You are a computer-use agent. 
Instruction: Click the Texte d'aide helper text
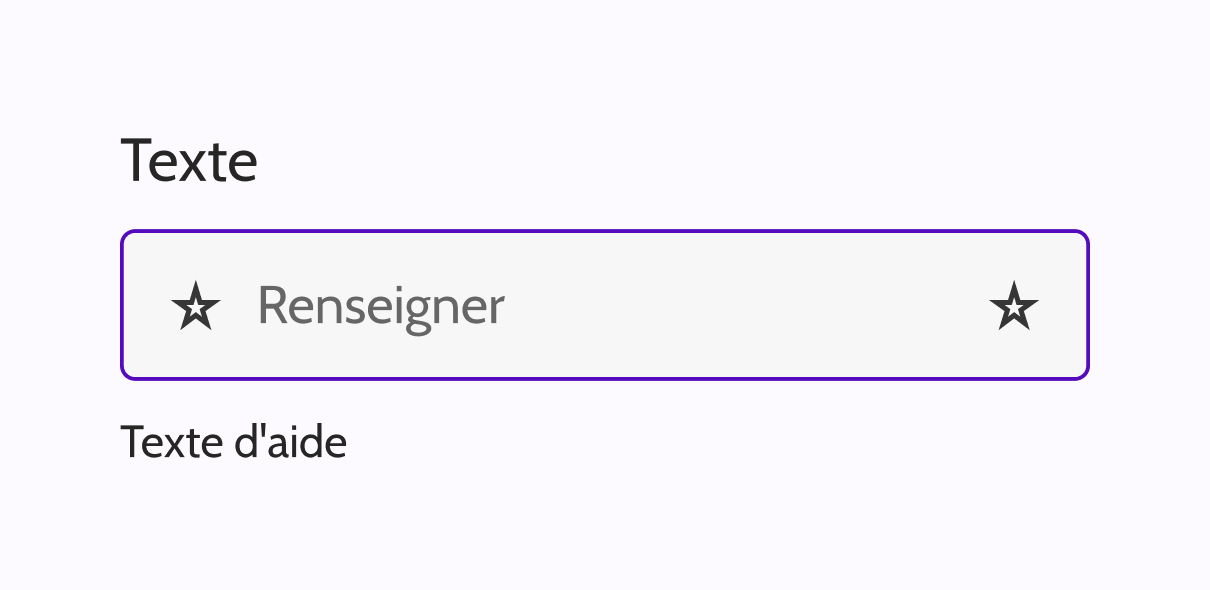pyautogui.click(x=233, y=442)
